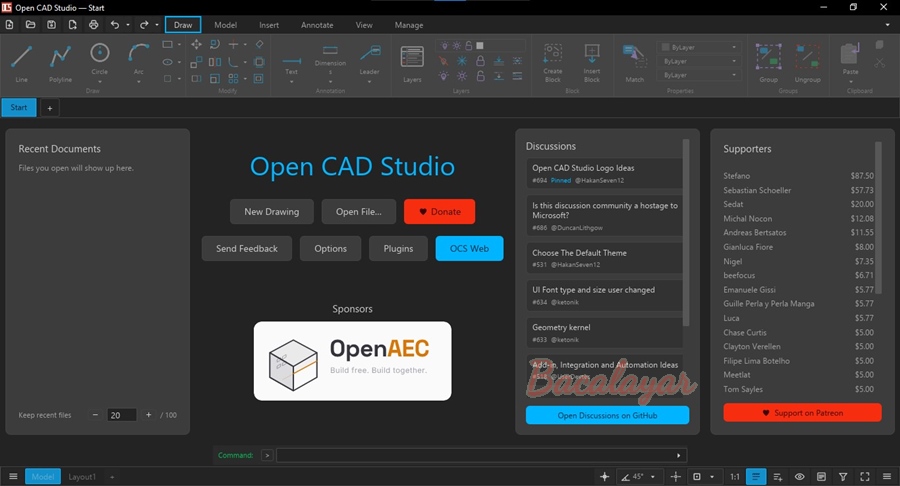This screenshot has width=900, height=486.
Task: Toggle the 1:1 scale status button
Action: pyautogui.click(x=735, y=476)
